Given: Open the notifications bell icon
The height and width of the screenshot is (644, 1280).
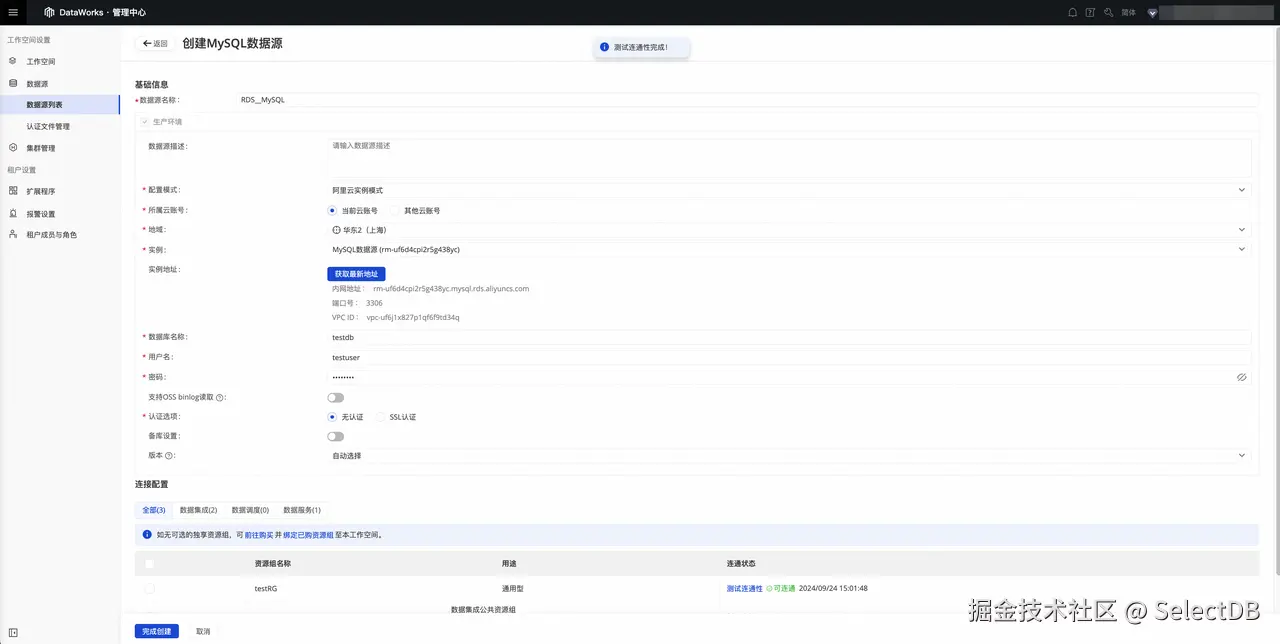Looking at the screenshot, I should (1073, 12).
